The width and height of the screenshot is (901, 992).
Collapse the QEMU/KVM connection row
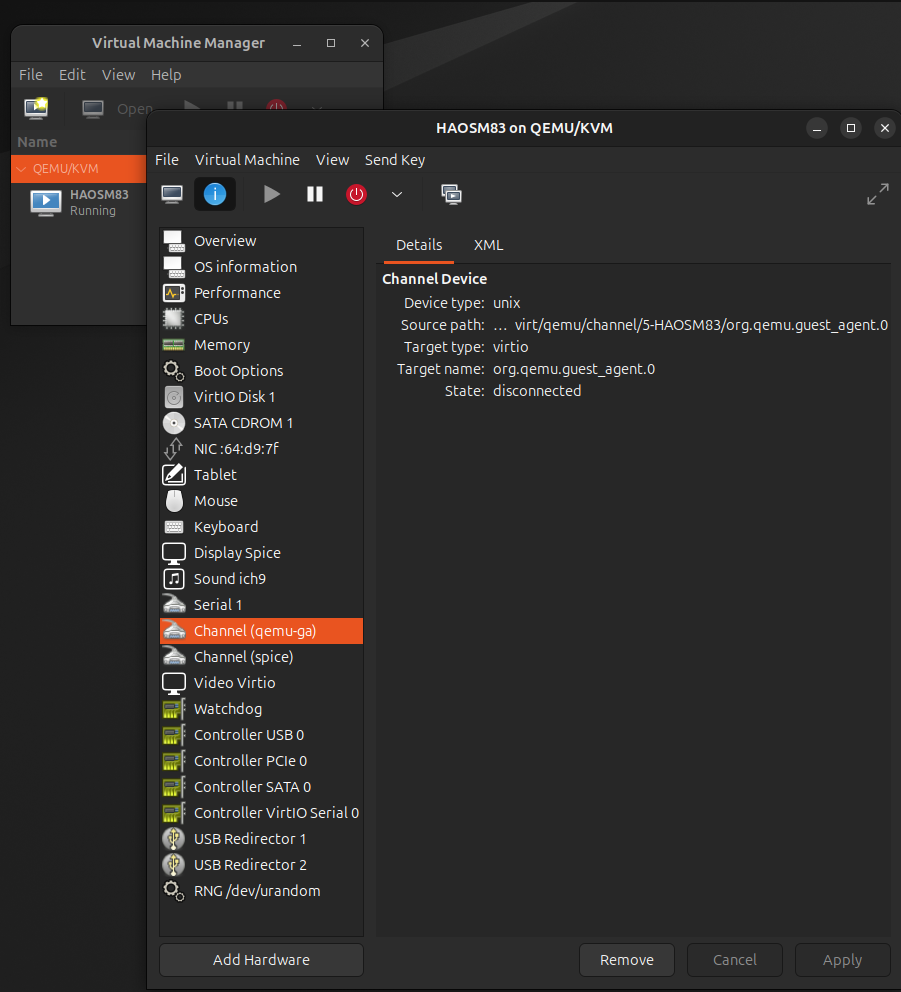coord(21,169)
